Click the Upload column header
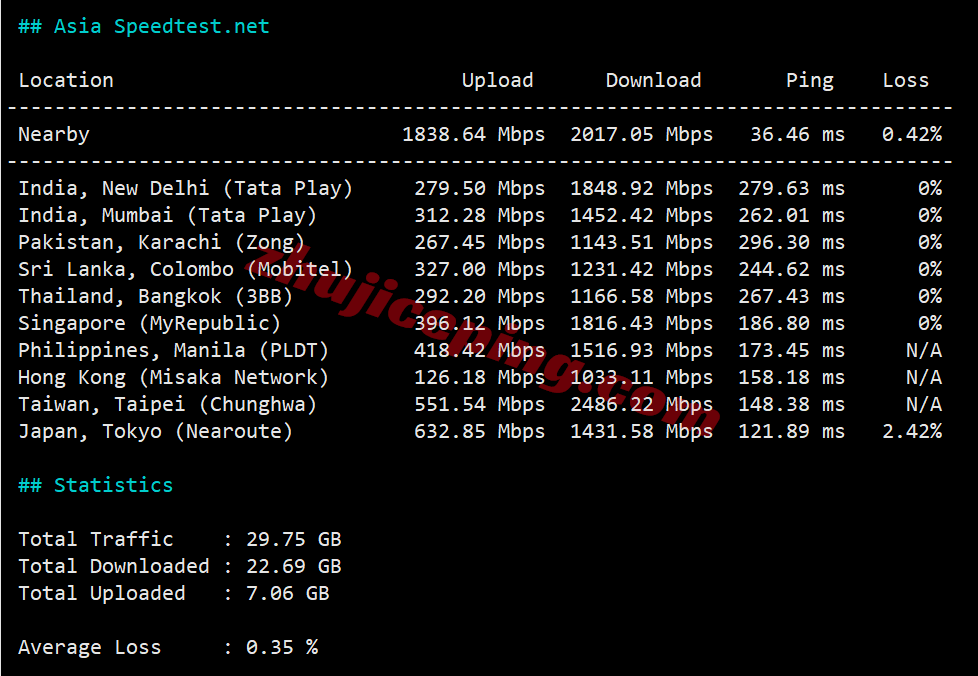 (497, 80)
